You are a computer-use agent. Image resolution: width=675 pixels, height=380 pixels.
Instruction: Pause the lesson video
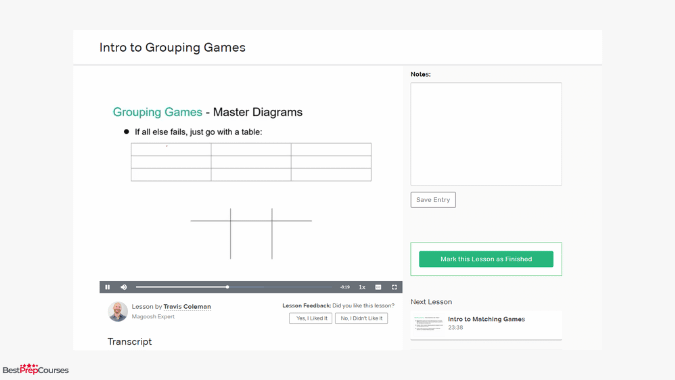108,287
